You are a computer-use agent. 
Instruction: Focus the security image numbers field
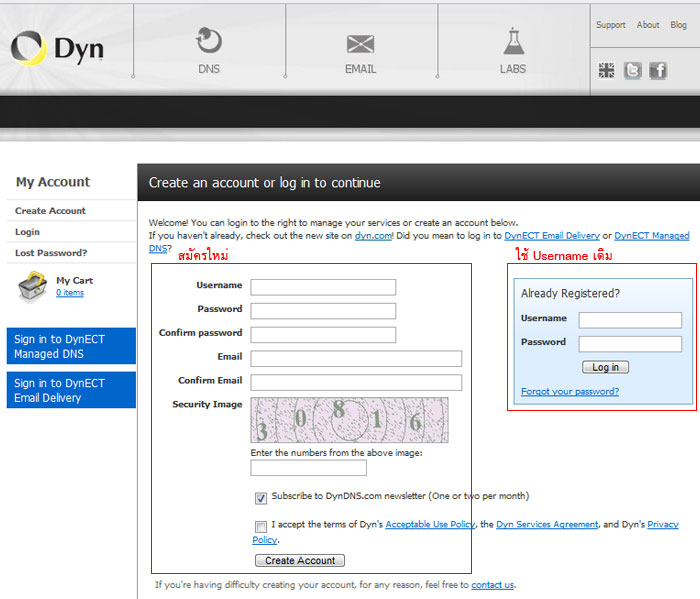pos(308,468)
